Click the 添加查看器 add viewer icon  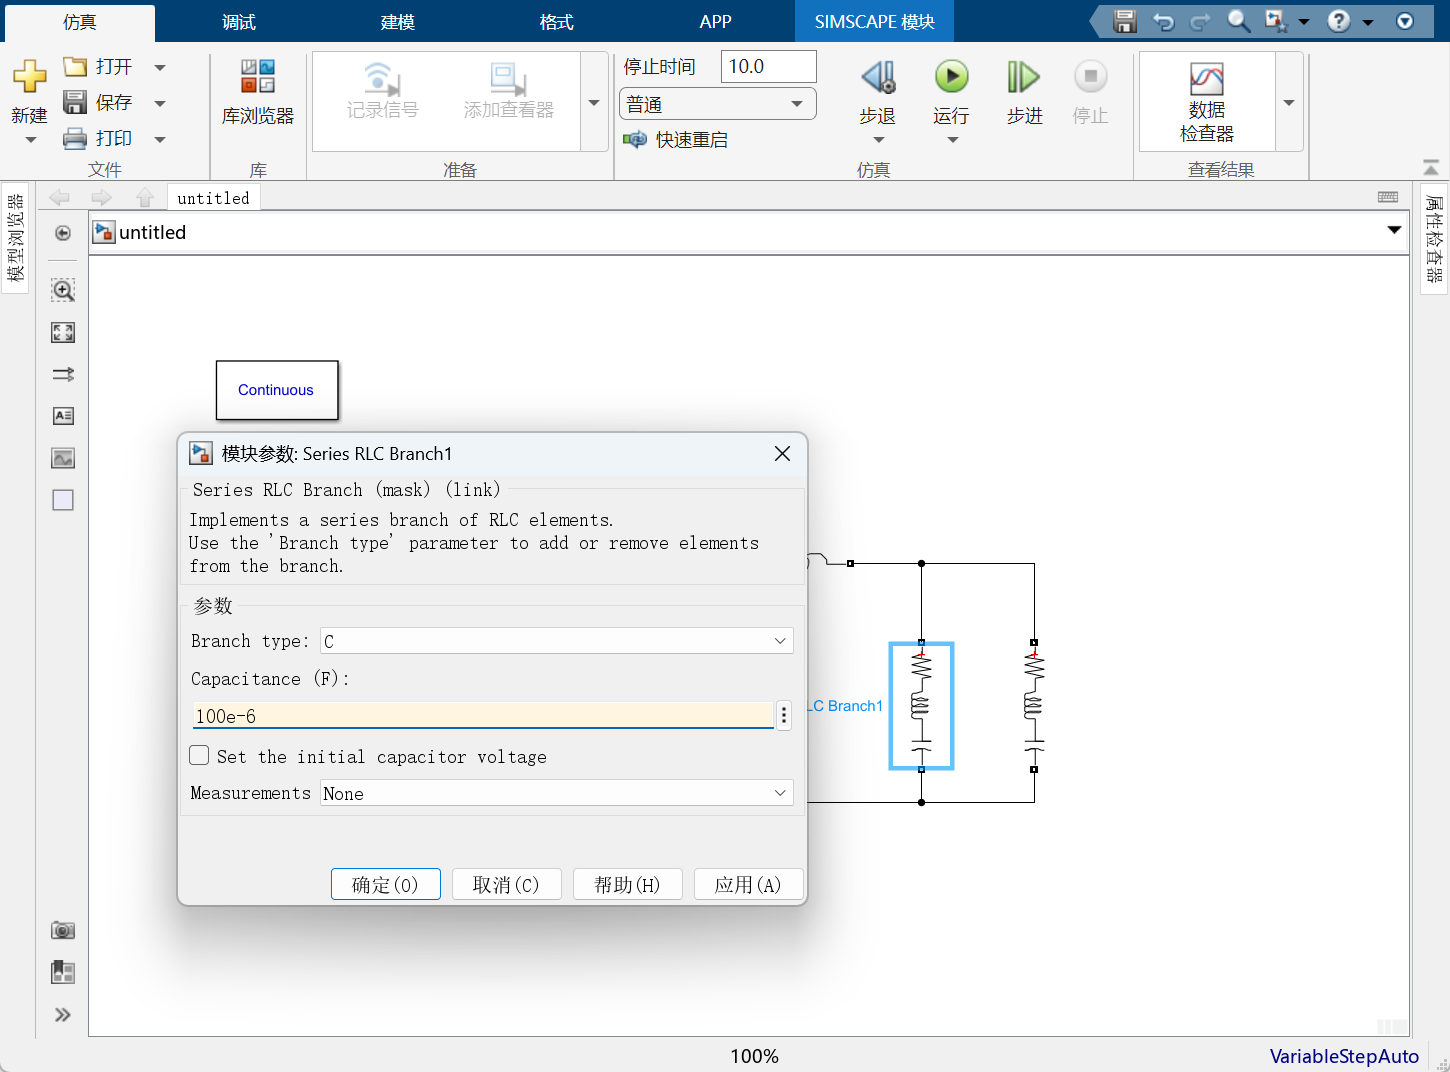click(x=508, y=78)
